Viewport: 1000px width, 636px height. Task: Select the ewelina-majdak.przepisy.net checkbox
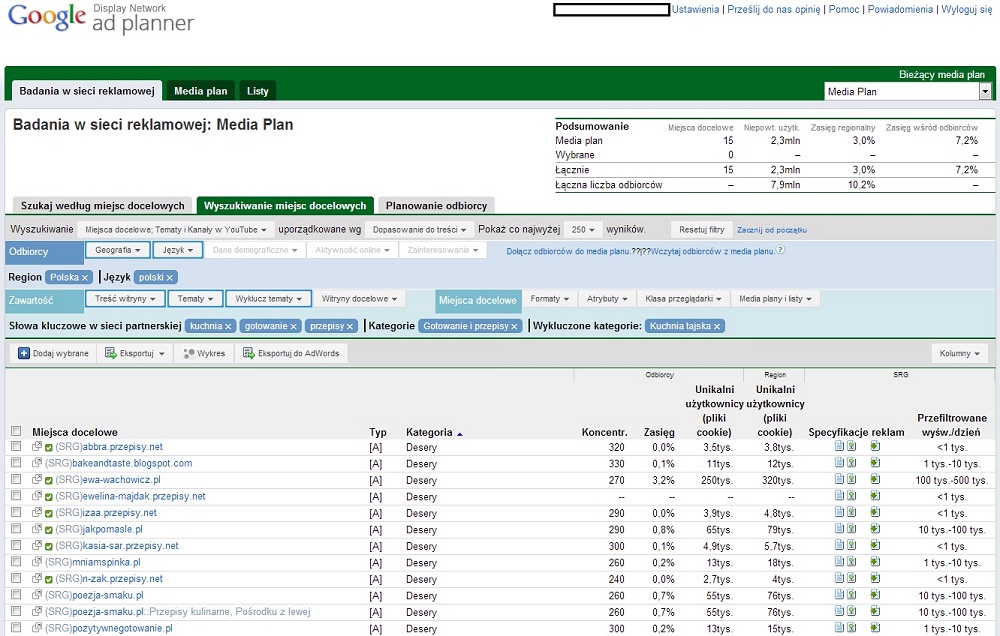tap(16, 496)
